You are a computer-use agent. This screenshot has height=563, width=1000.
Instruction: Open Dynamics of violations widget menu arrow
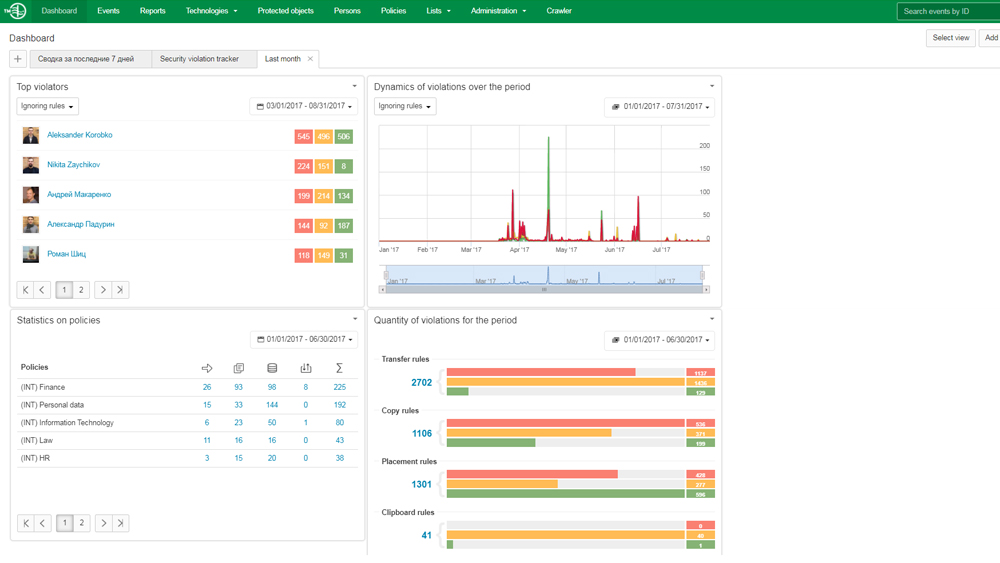712,86
